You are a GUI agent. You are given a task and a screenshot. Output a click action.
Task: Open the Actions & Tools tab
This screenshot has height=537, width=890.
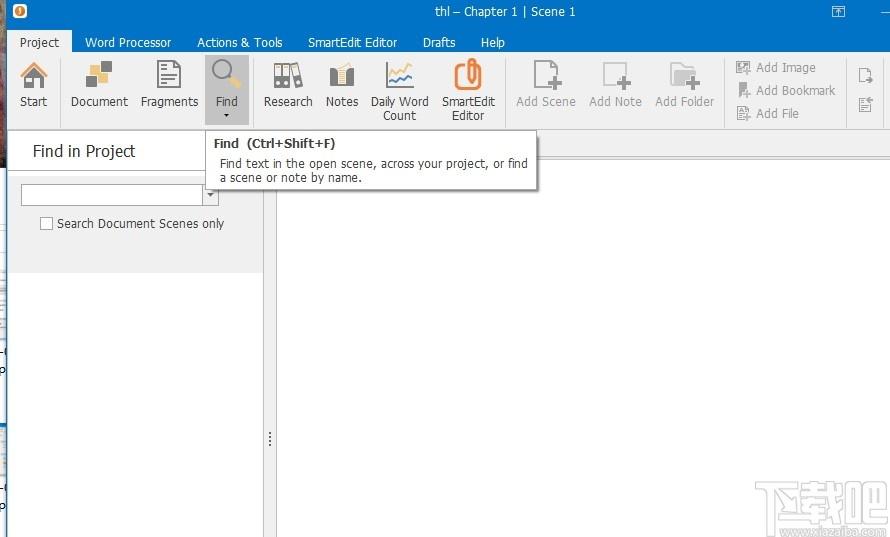click(240, 43)
